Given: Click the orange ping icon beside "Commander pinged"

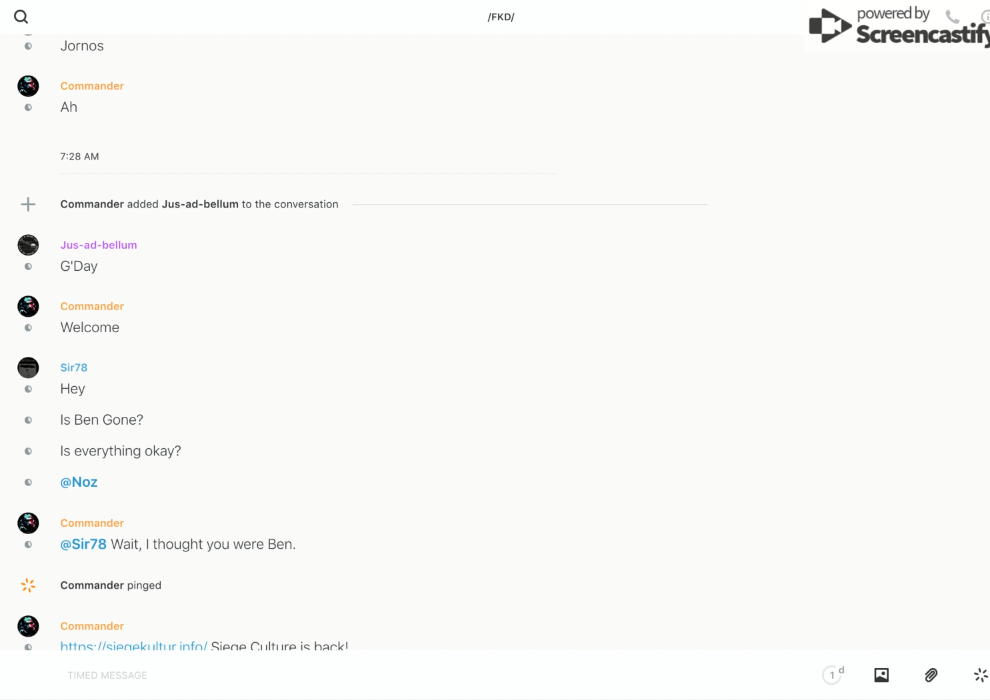Looking at the screenshot, I should click(x=28, y=585).
